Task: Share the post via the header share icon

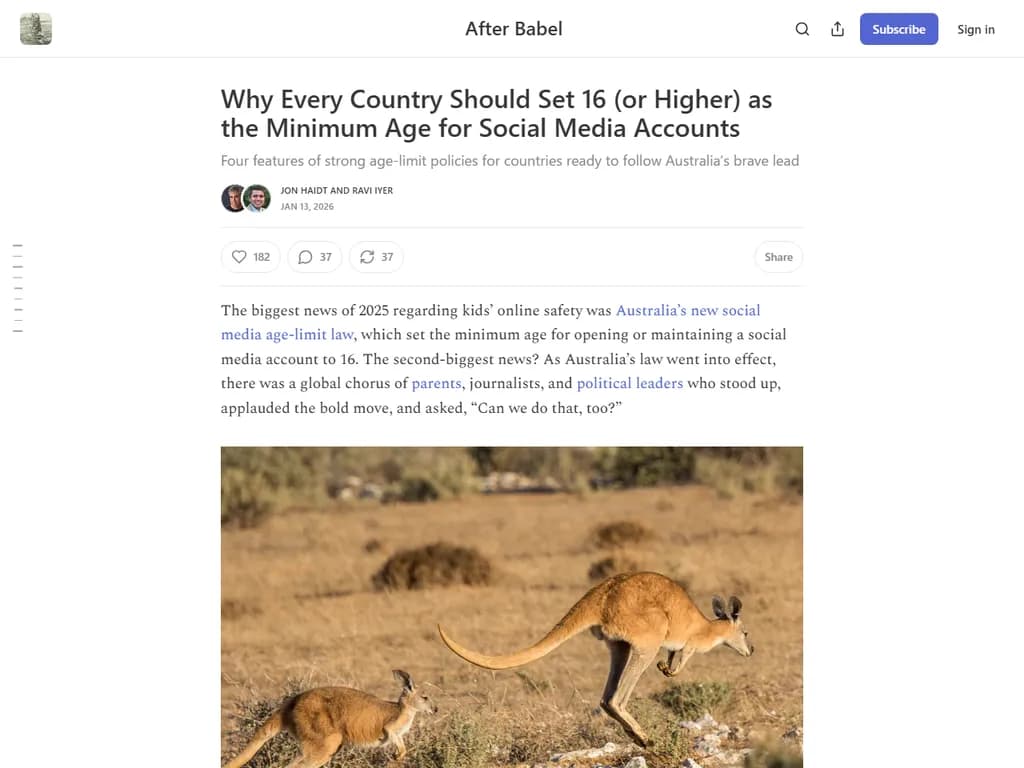Action: point(838,29)
